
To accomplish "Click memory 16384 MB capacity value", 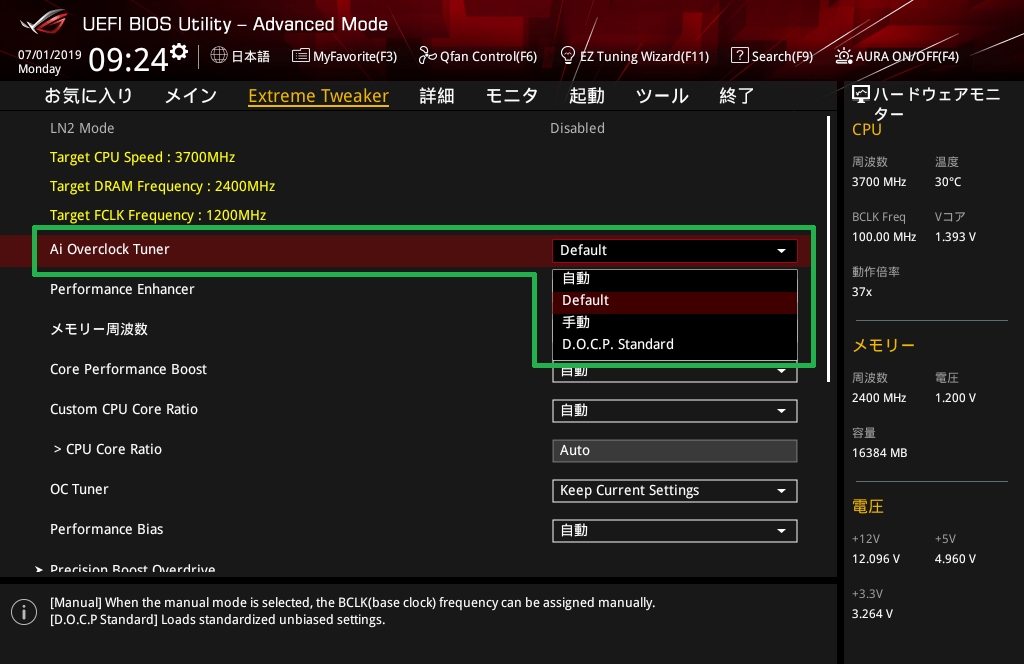I will pos(880,453).
